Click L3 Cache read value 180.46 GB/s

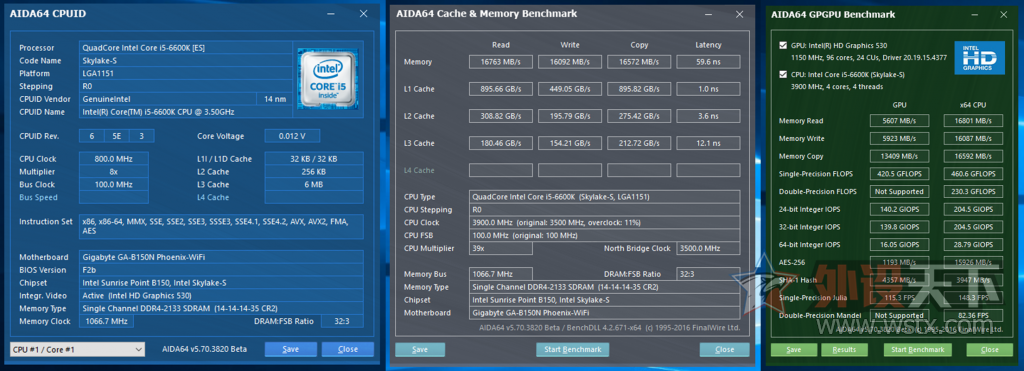pyautogui.click(x=501, y=143)
